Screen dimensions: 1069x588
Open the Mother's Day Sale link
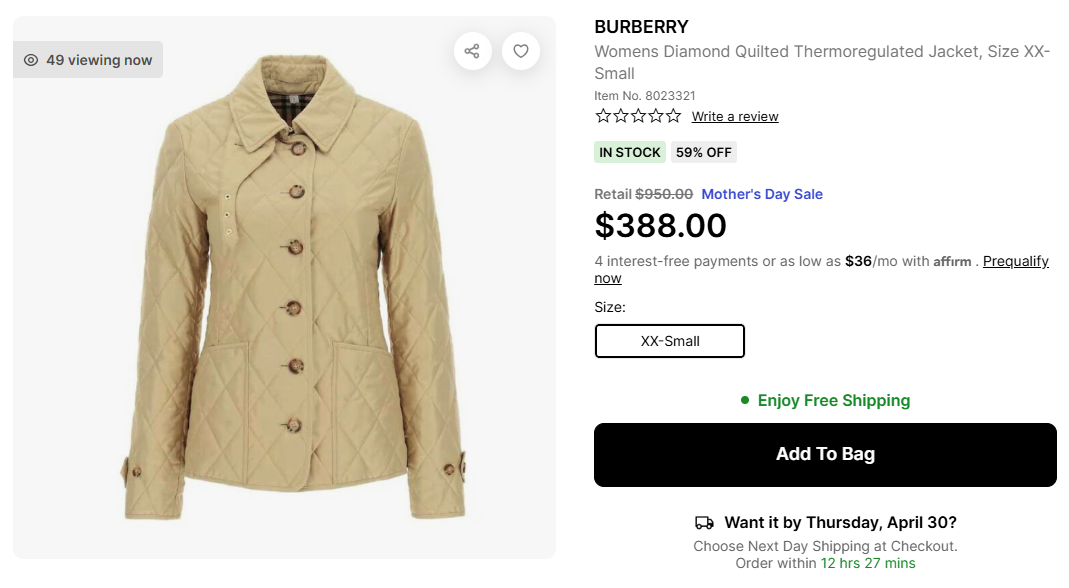tap(762, 194)
